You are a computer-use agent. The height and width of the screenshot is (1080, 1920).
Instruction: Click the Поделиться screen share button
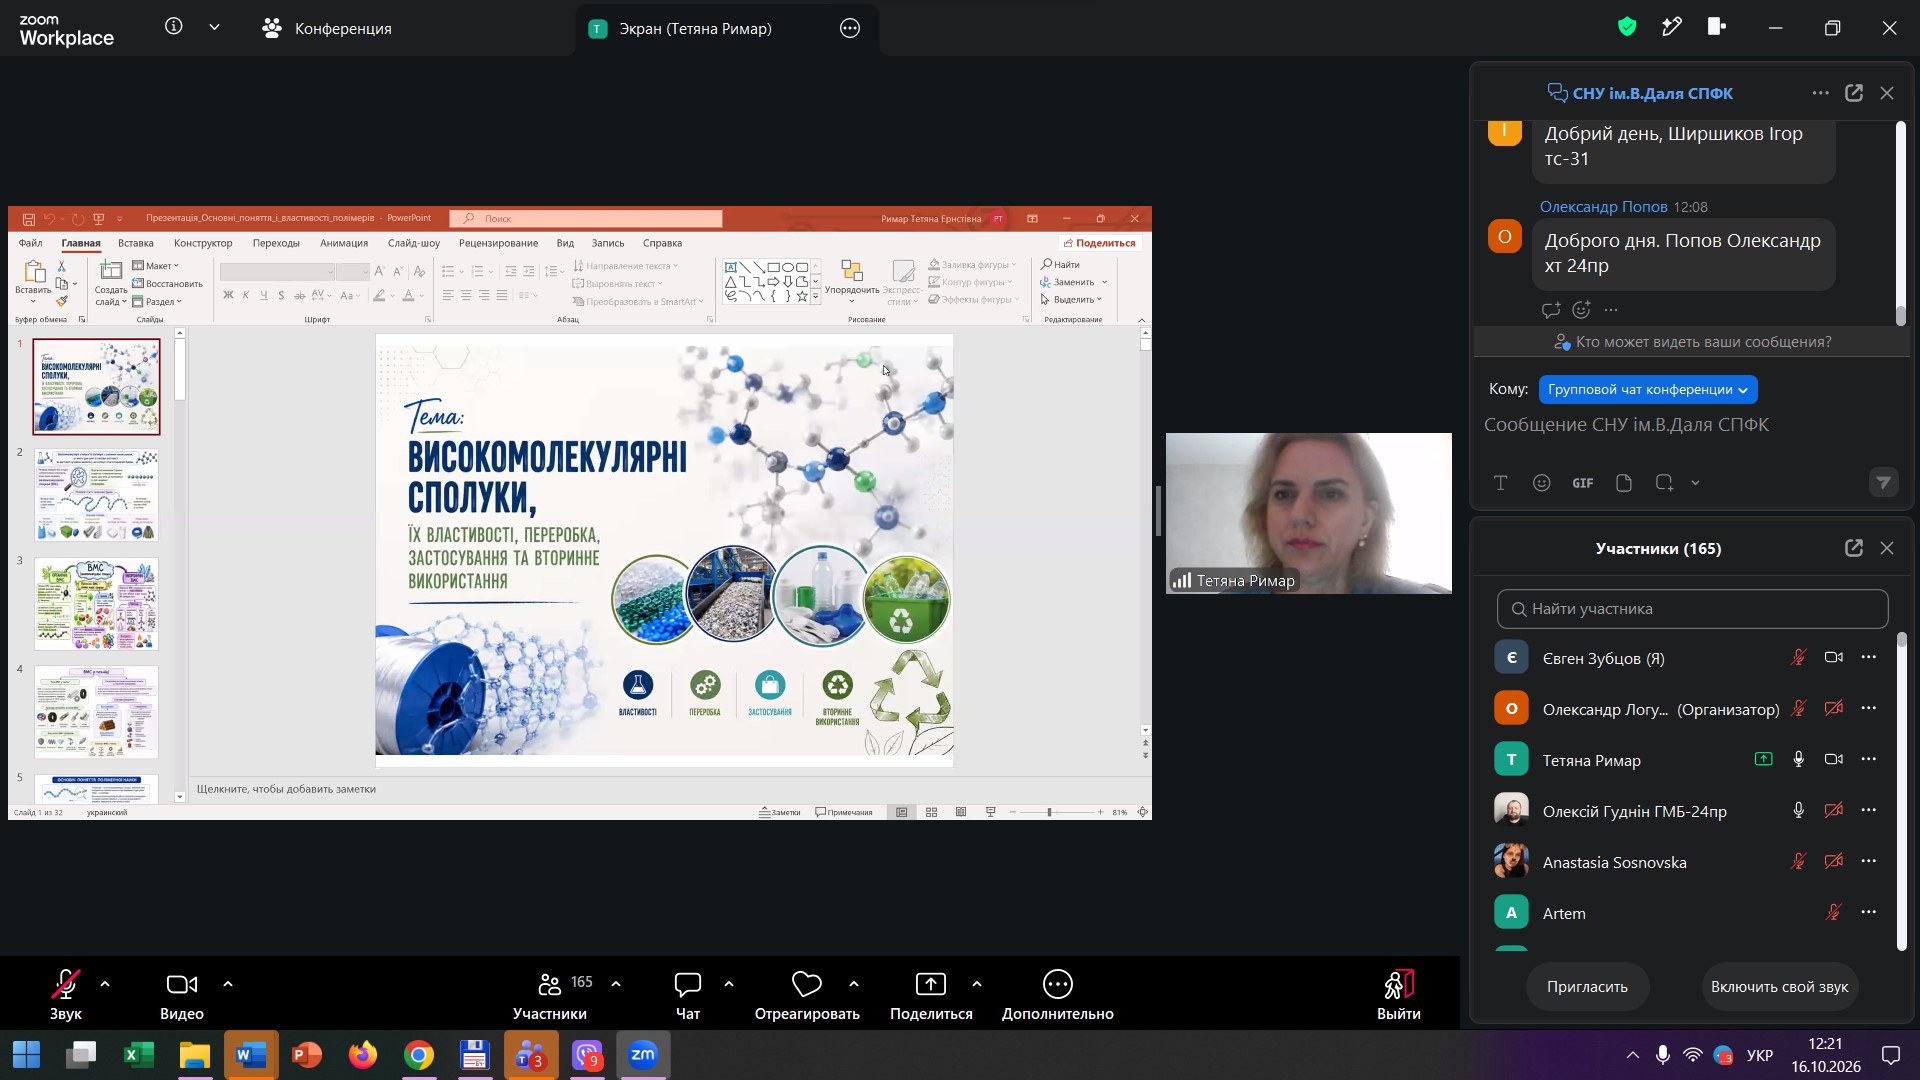coord(931,994)
